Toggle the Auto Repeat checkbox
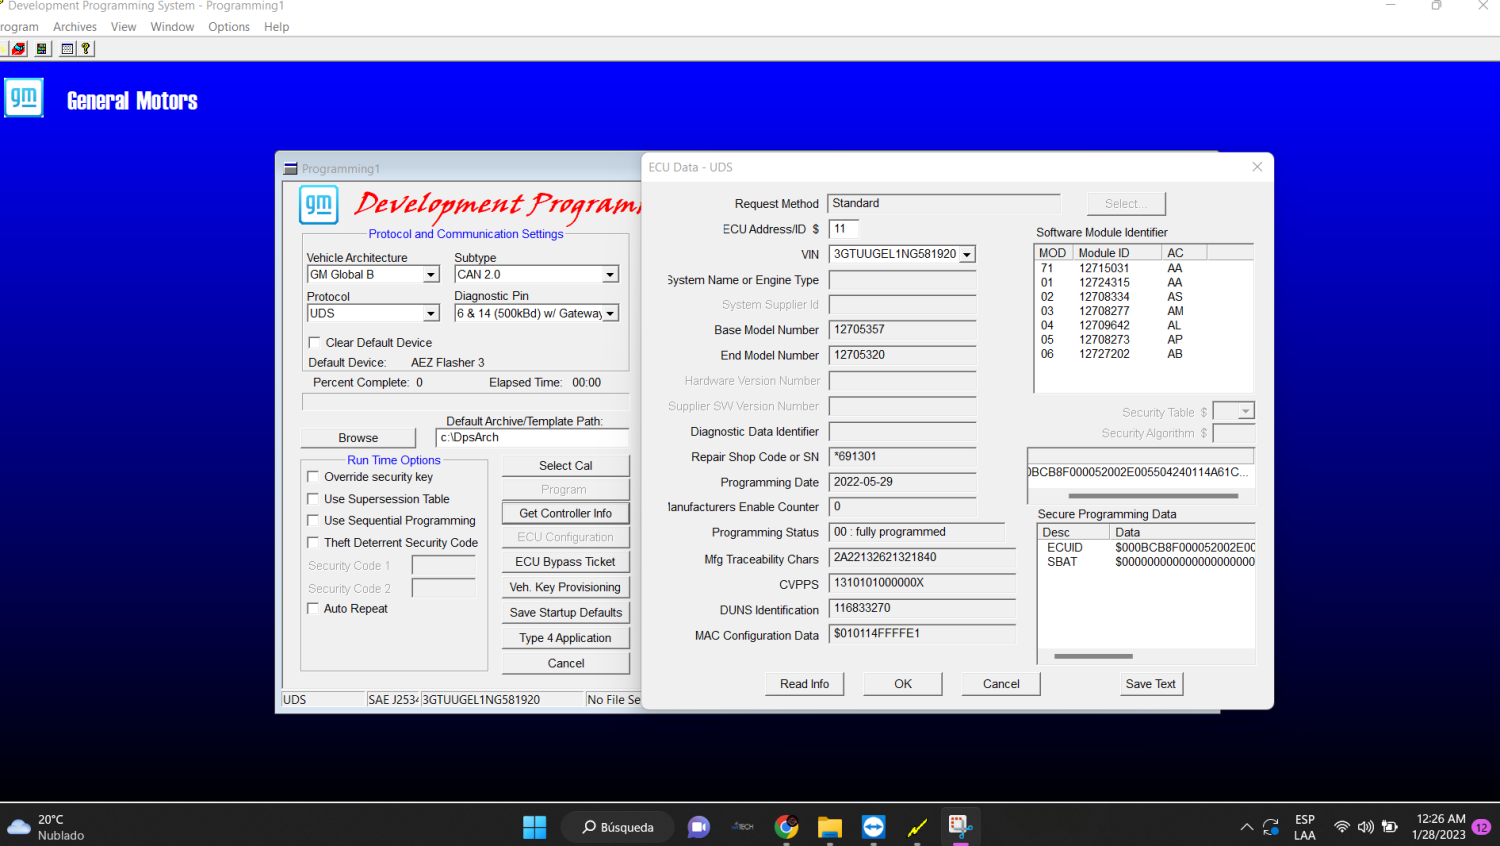 coord(313,608)
